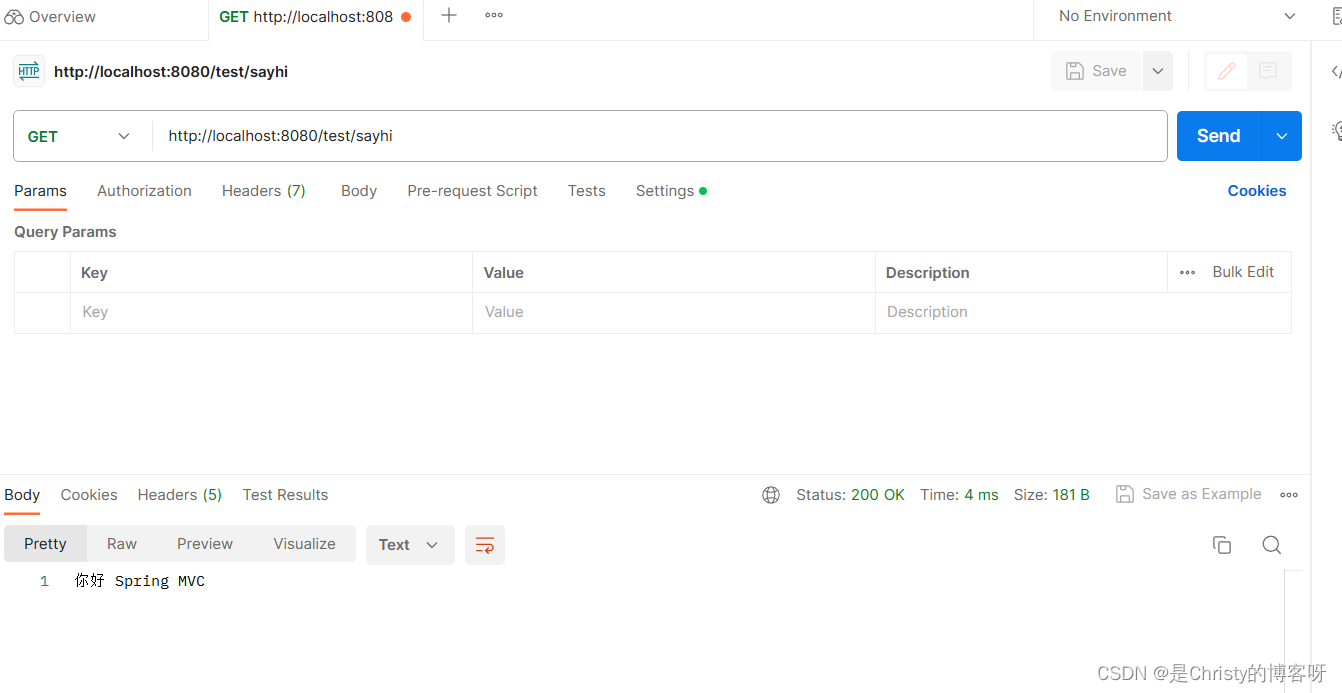Click the Description input cell
The width and height of the screenshot is (1342, 693).
[x=1083, y=312]
